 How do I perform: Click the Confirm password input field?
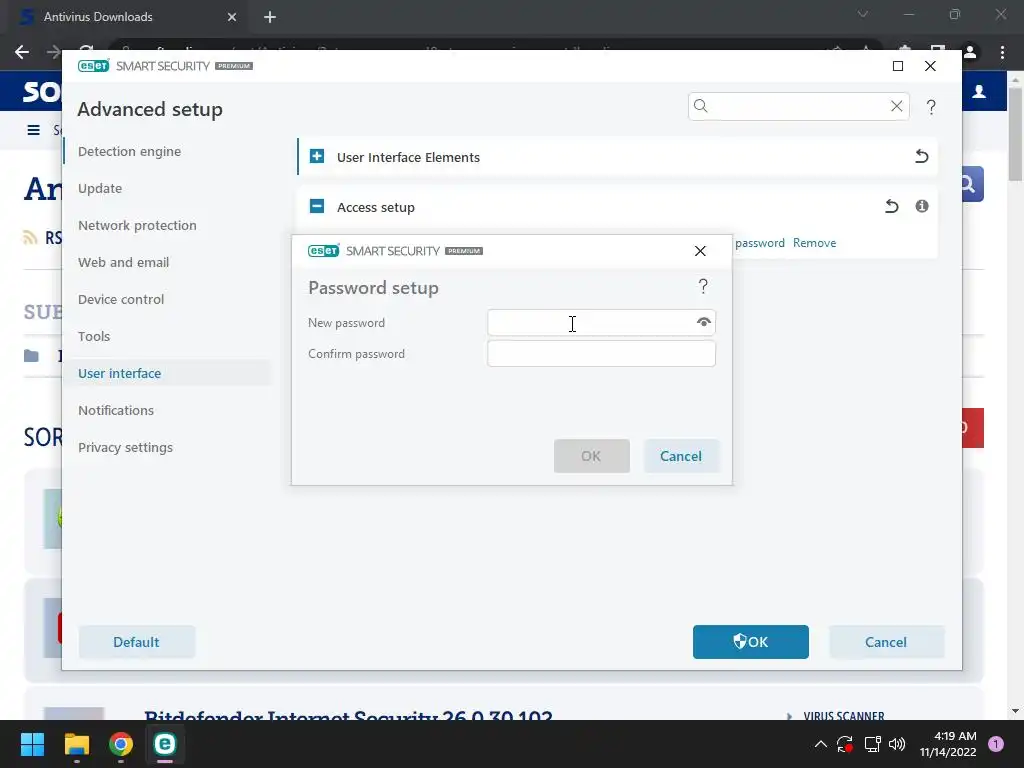pos(601,353)
